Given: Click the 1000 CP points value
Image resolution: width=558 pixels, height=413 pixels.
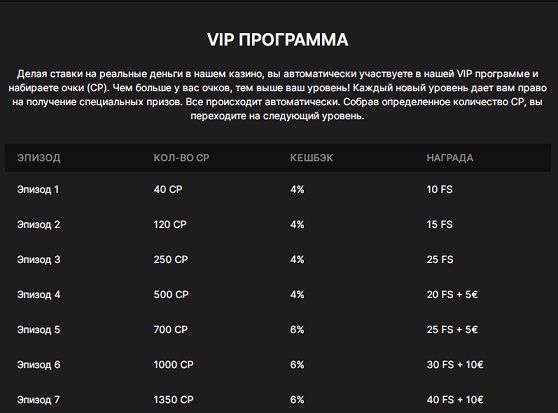Looking at the screenshot, I should coord(173,365).
